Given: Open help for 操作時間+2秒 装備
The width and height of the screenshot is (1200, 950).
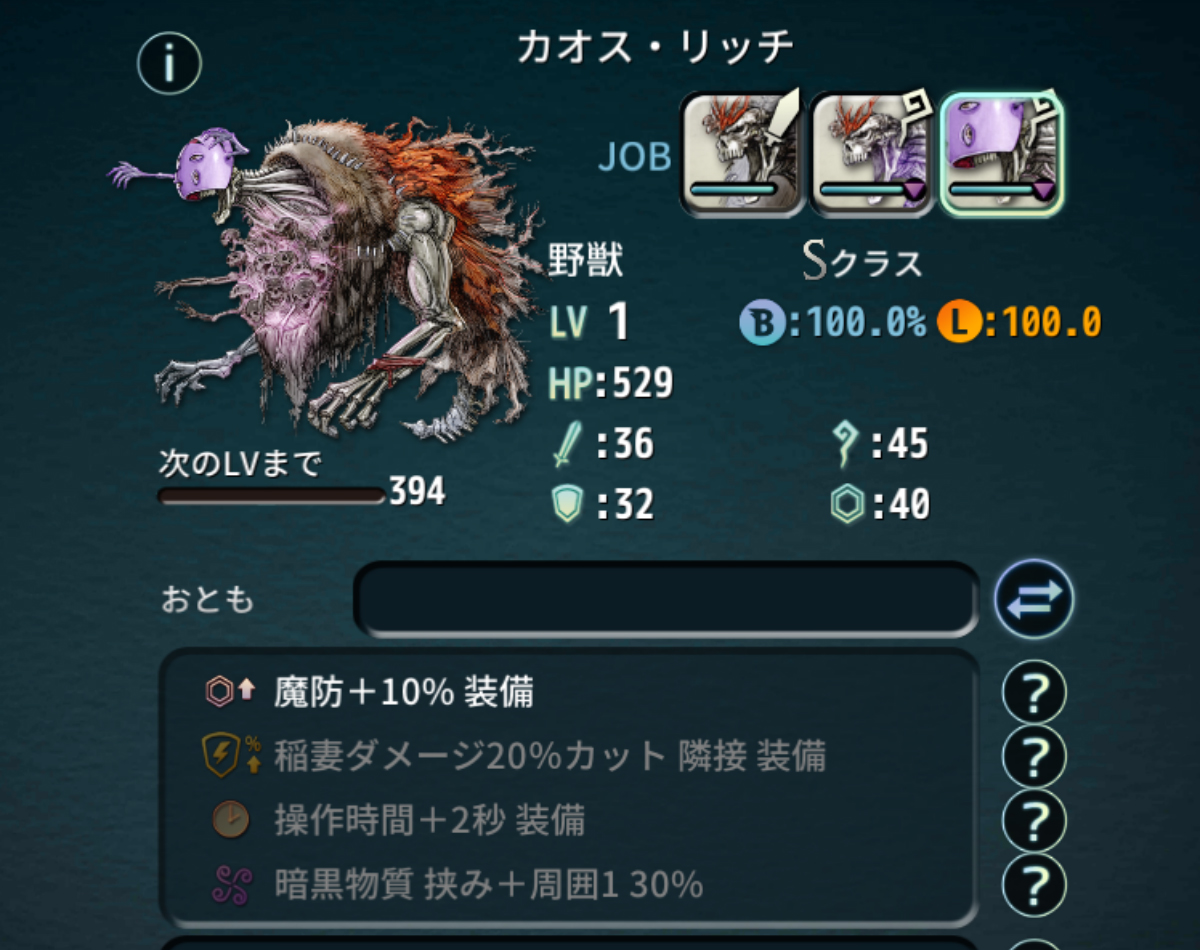Looking at the screenshot, I should coord(1034,820).
